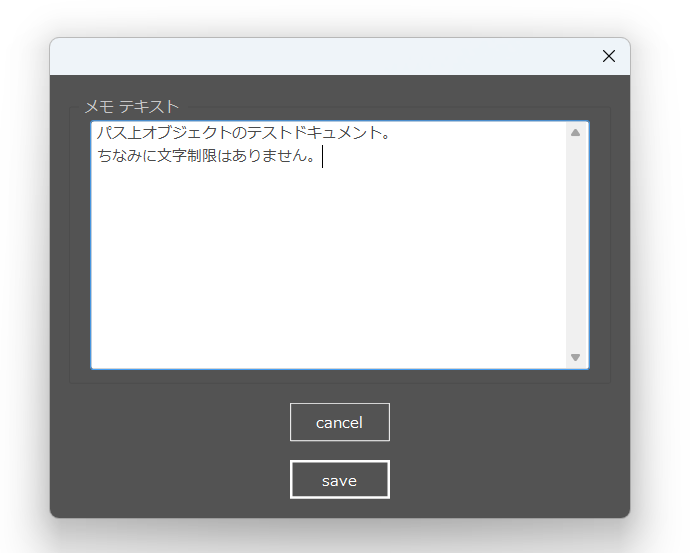
Task: Click the scrollbar down arrow
Action: click(575, 357)
